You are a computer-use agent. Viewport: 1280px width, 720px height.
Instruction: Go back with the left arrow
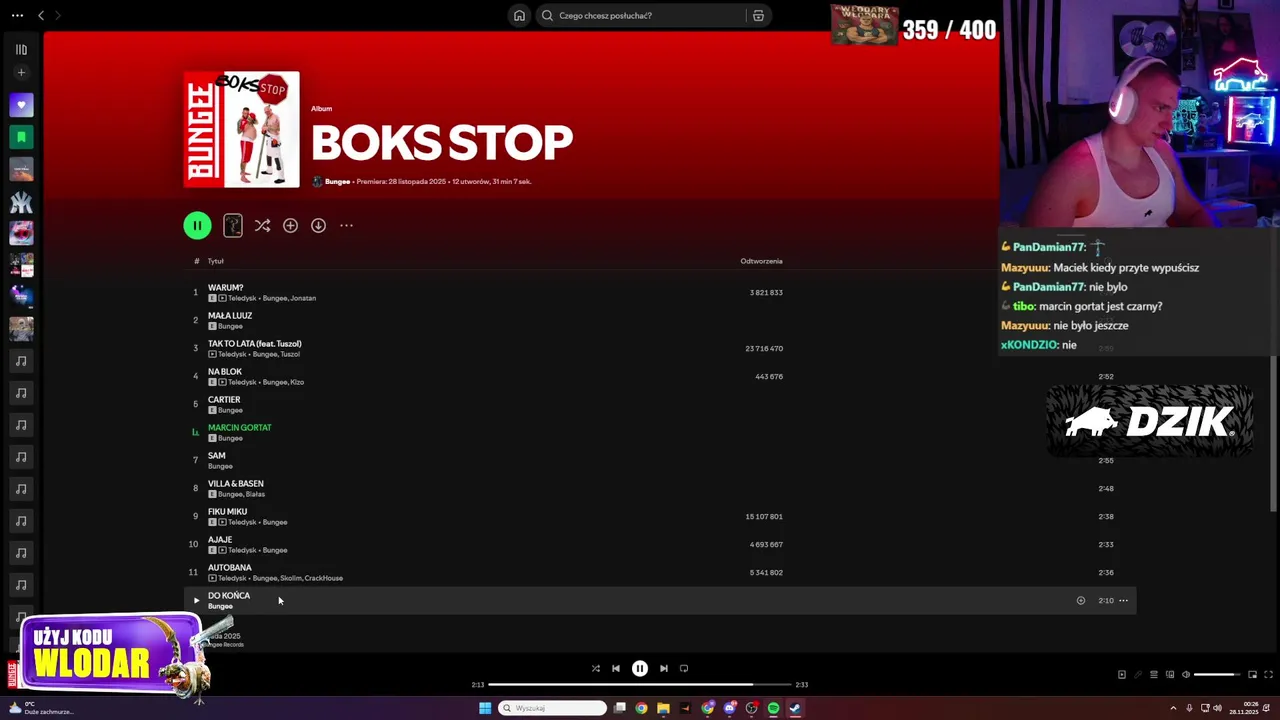tap(41, 15)
